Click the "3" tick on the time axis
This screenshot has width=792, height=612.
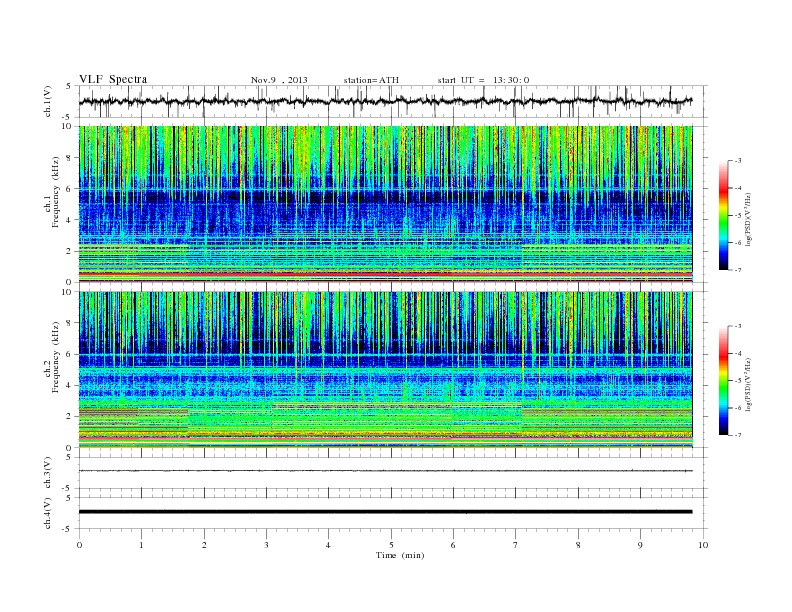(x=266, y=545)
